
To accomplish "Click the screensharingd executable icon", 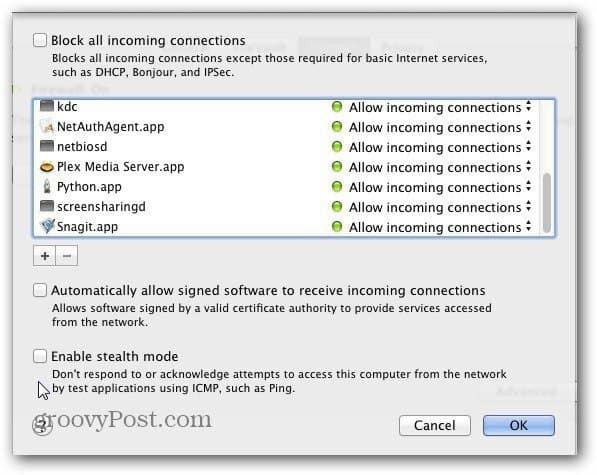I will point(47,206).
